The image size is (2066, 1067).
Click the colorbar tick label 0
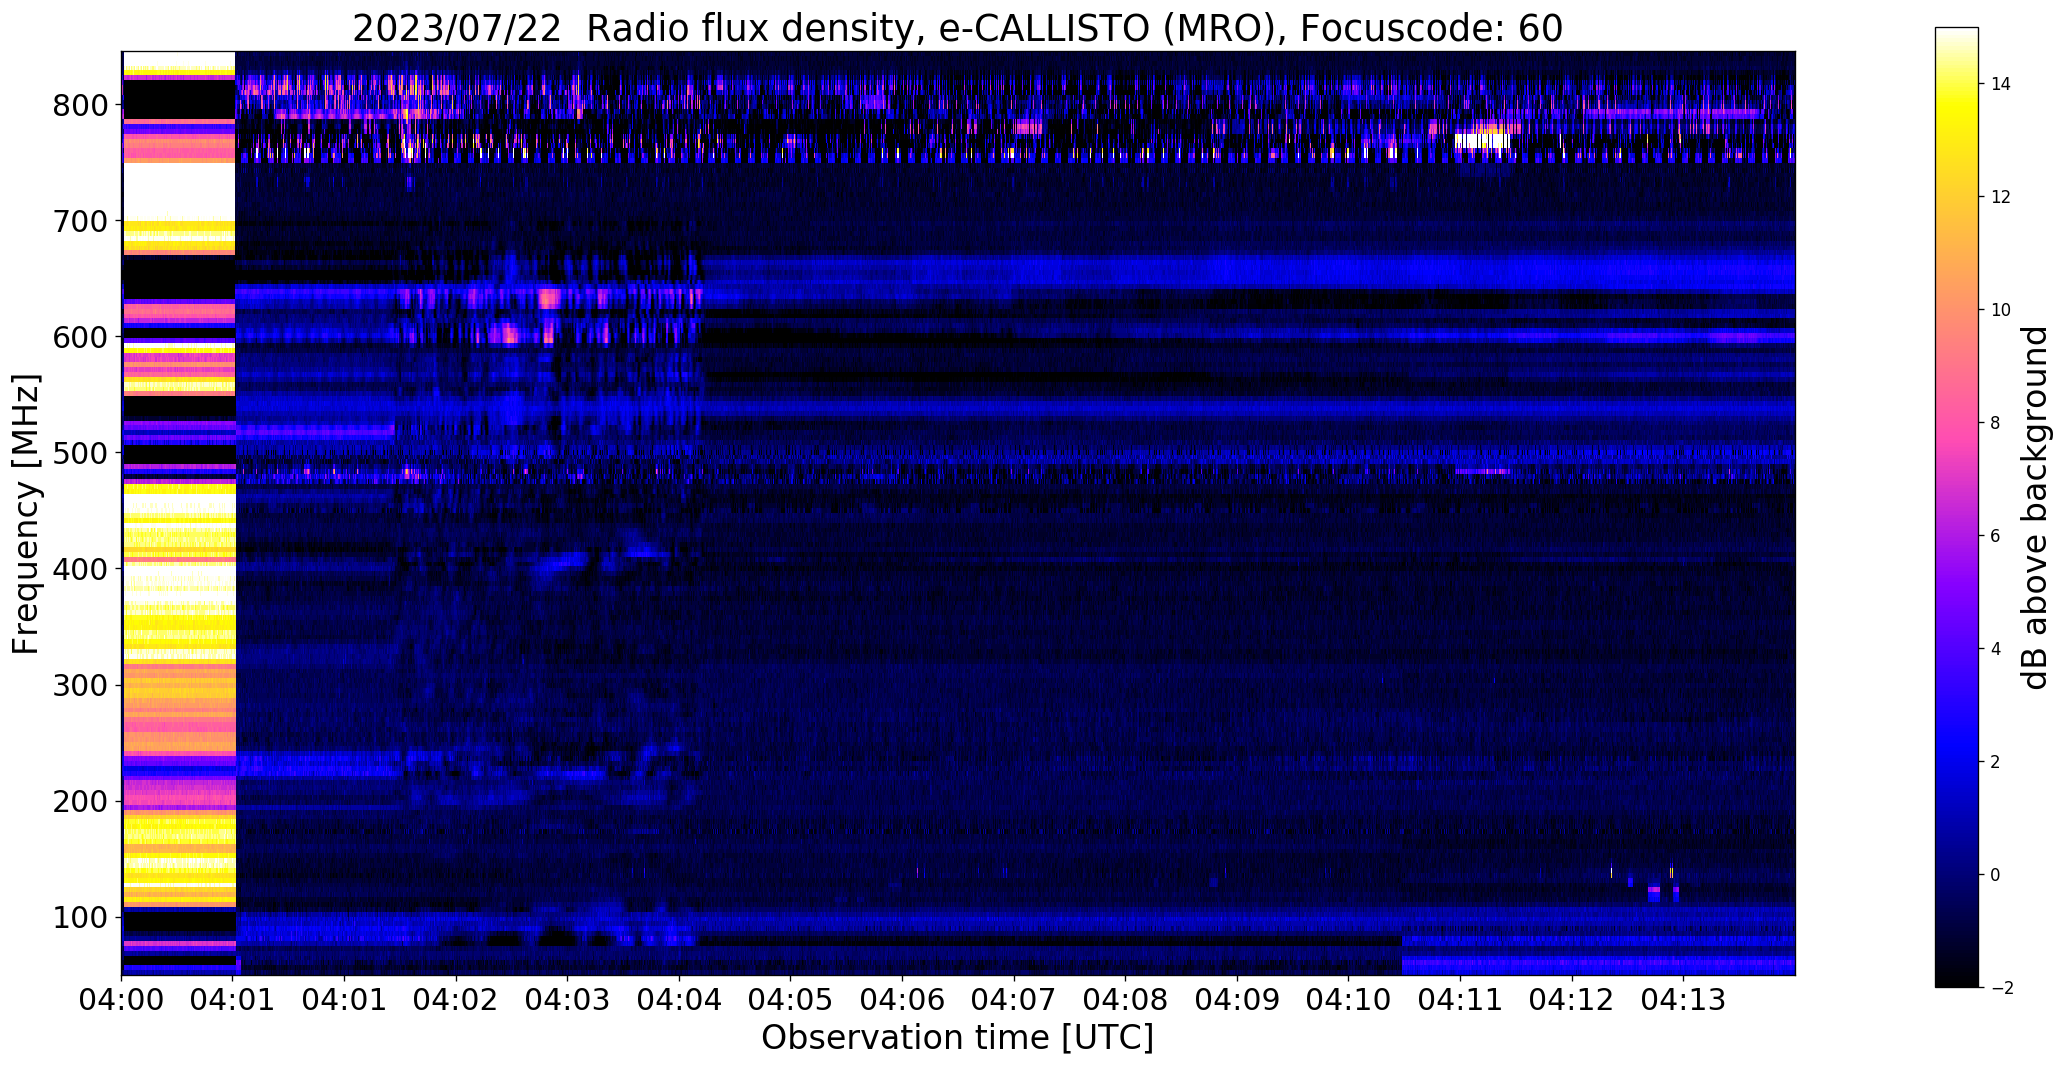click(1996, 875)
